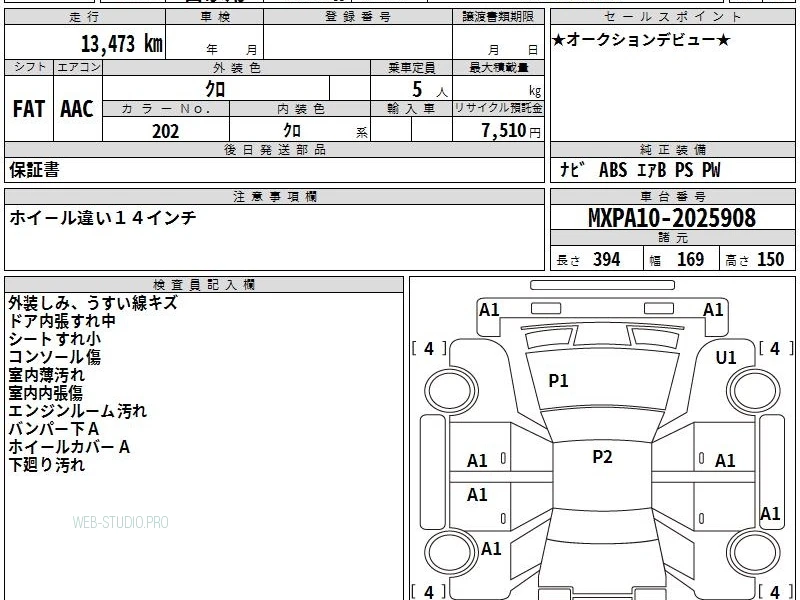The width and height of the screenshot is (800, 600).
Task: Select the note ホイール違い14インチ
Action: pyautogui.click(x=103, y=218)
